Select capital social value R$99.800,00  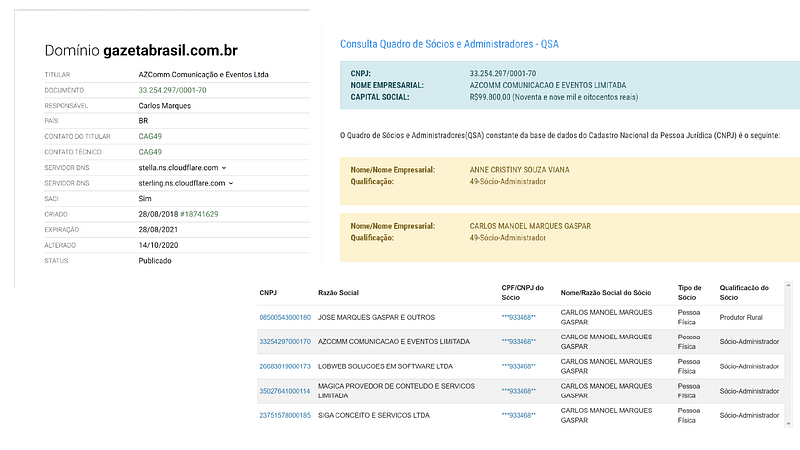[x=490, y=97]
